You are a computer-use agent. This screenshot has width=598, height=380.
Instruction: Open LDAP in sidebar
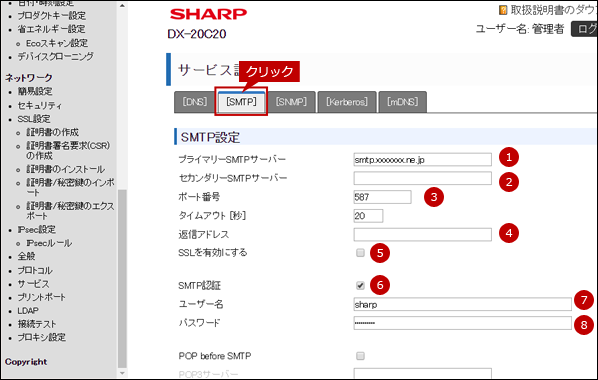click(x=28, y=311)
